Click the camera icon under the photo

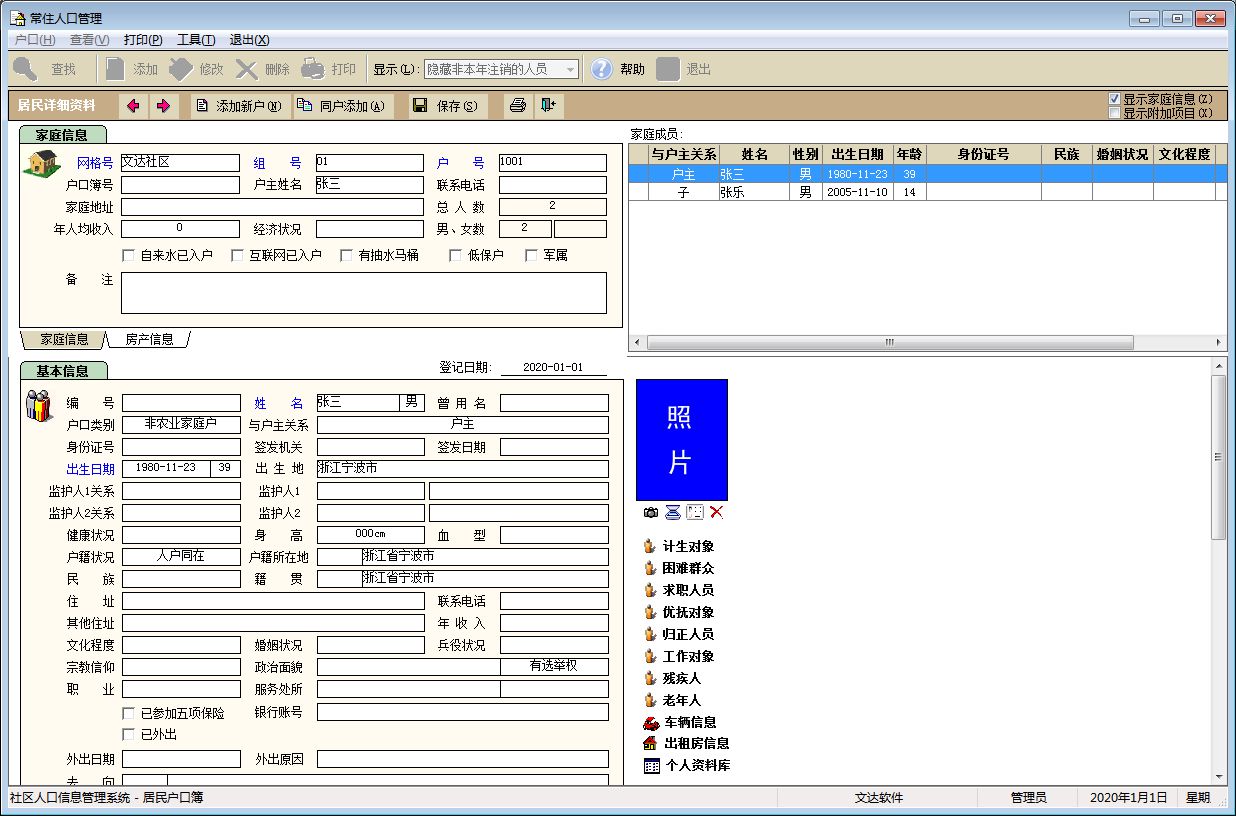tap(651, 512)
